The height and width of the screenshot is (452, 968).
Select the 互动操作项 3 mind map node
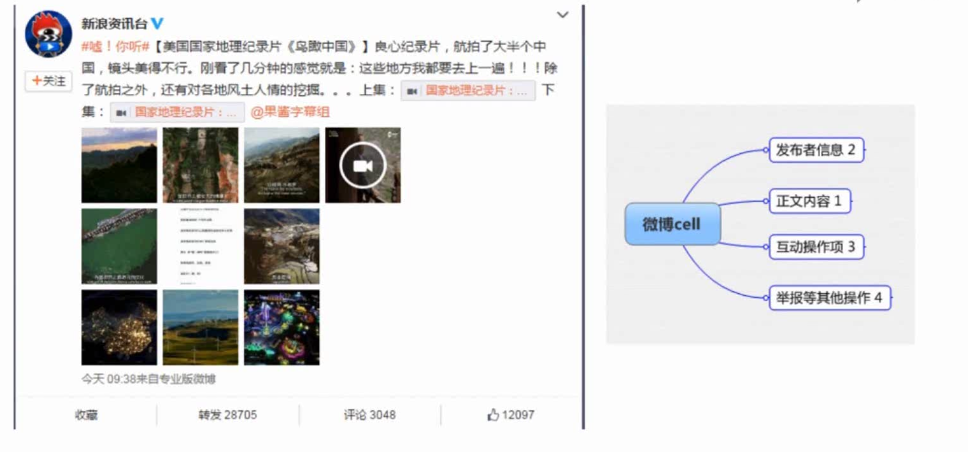pos(816,247)
